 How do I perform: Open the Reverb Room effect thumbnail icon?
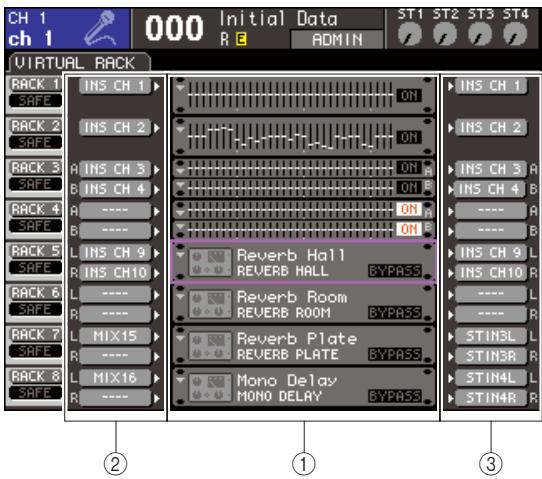(x=210, y=304)
